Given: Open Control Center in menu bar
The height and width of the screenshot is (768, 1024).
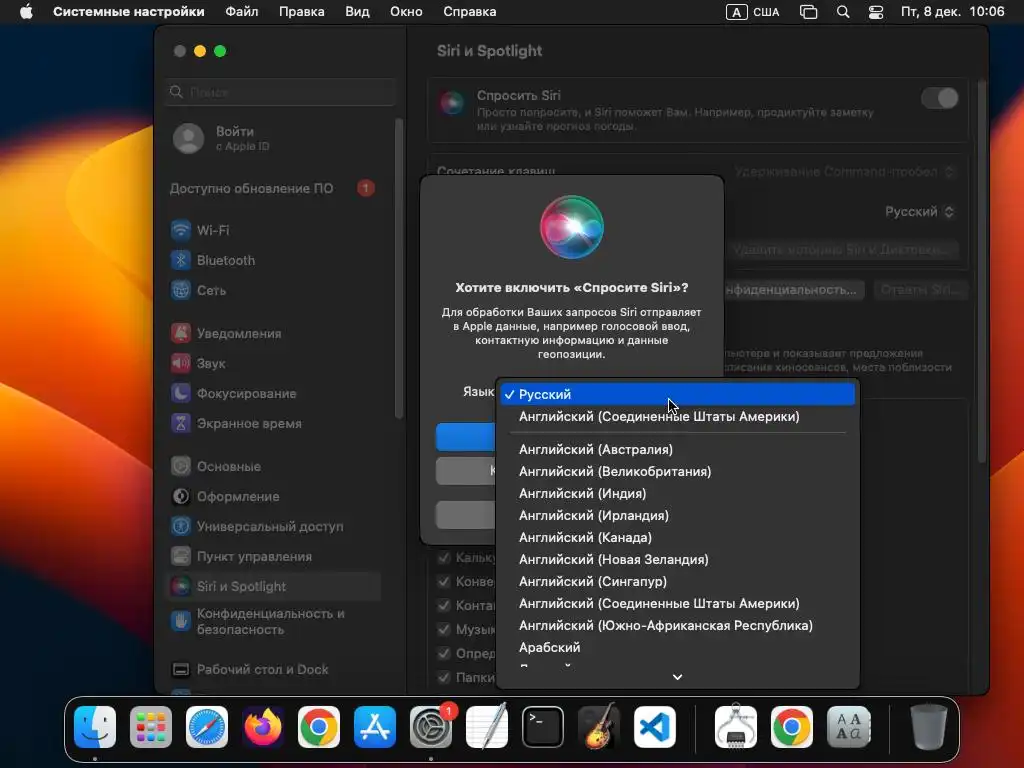Looking at the screenshot, I should tap(876, 12).
